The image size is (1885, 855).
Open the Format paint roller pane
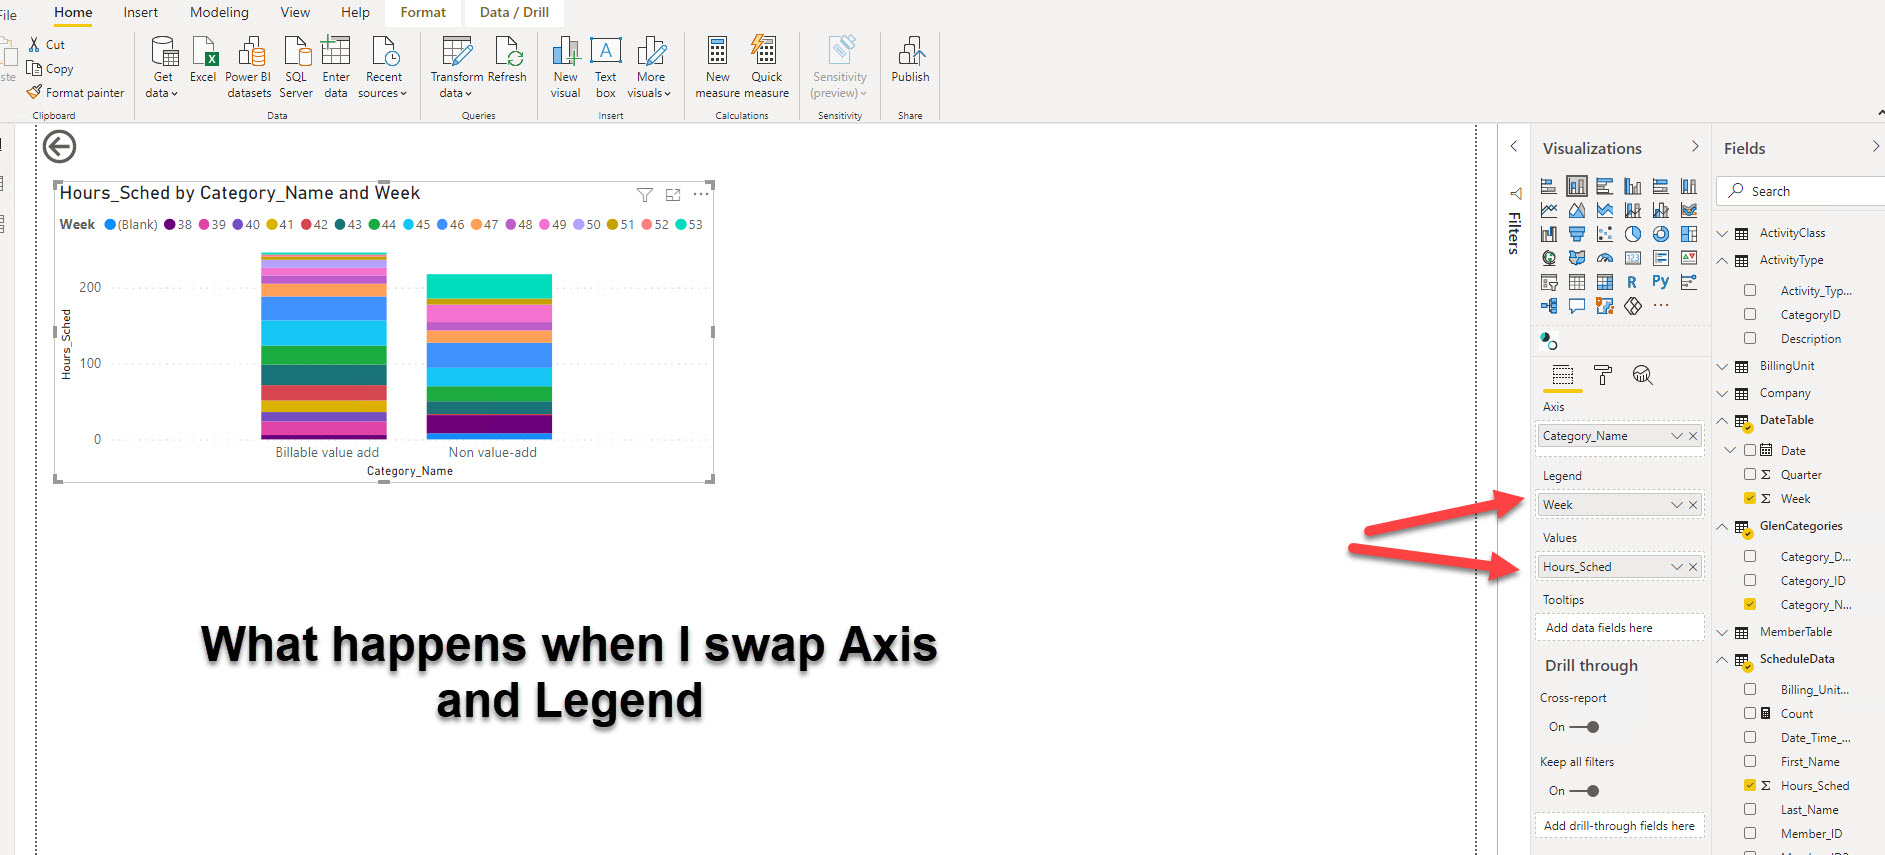(1602, 375)
